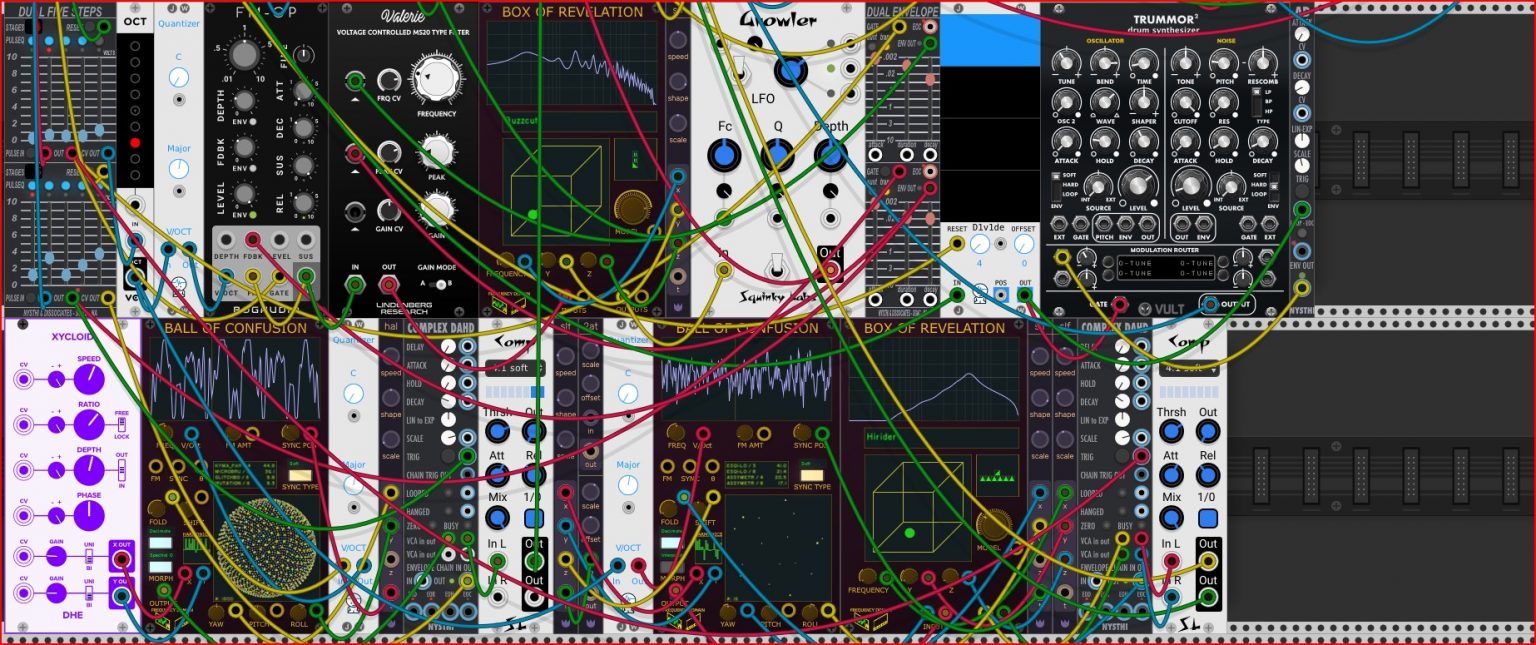This screenshot has height=645, width=1536.
Task: Click the Trummor BEND knob
Action: click(1104, 61)
